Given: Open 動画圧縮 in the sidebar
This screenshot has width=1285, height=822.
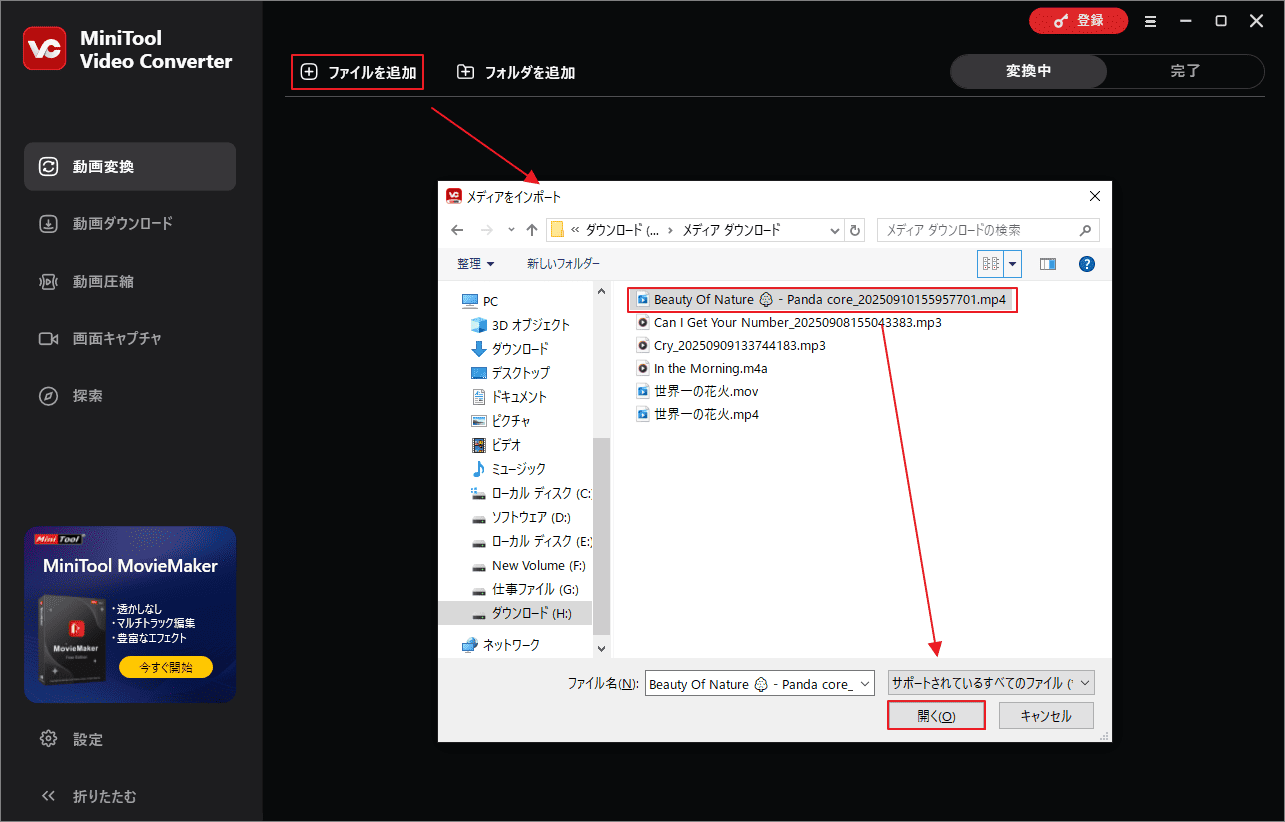Looking at the screenshot, I should pyautogui.click(x=130, y=281).
